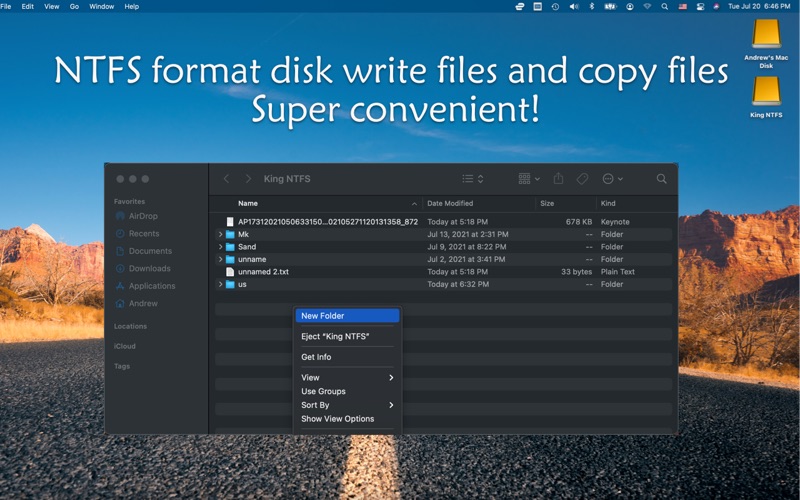The width and height of the screenshot is (800, 500).
Task: Open the Edit menu in menu bar
Action: [x=28, y=7]
